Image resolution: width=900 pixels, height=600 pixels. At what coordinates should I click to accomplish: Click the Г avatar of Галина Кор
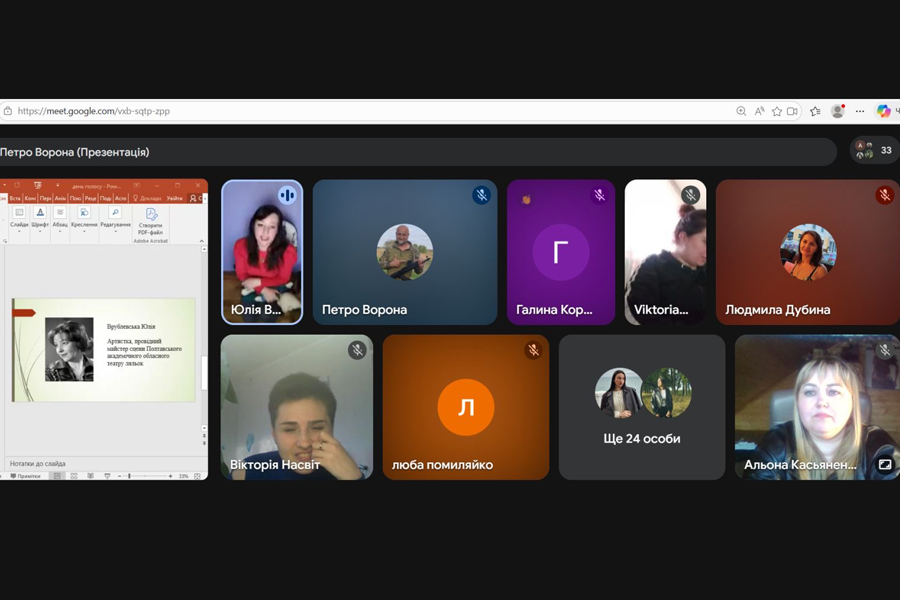point(561,252)
